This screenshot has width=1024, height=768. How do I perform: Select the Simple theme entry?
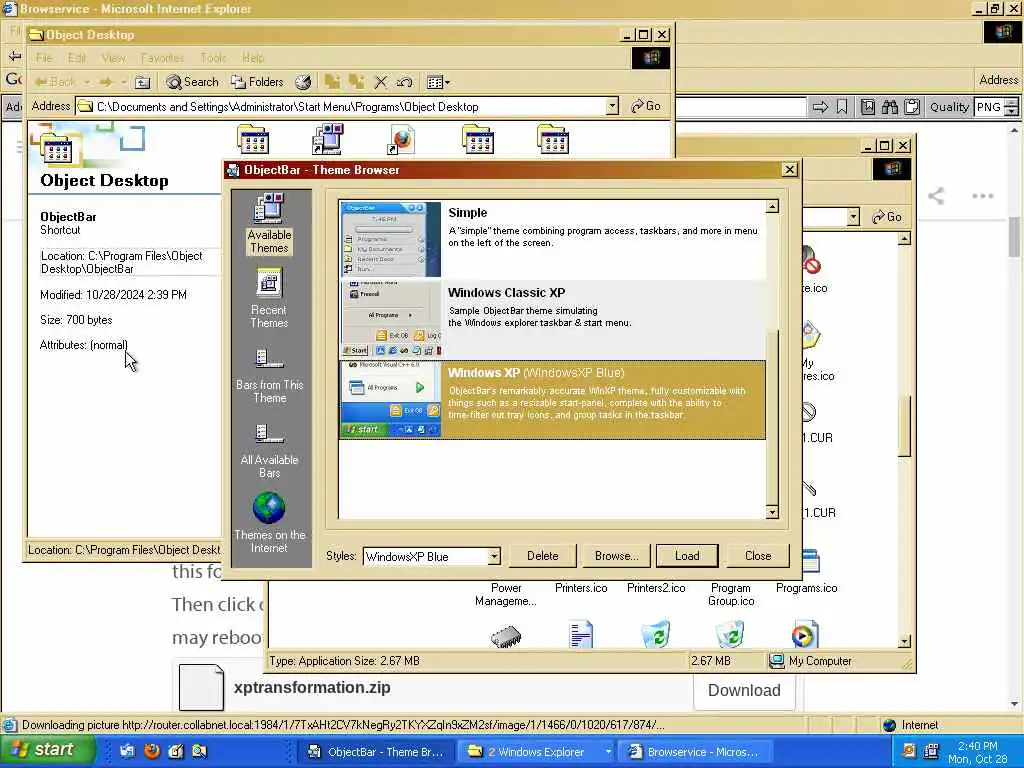coord(552,240)
